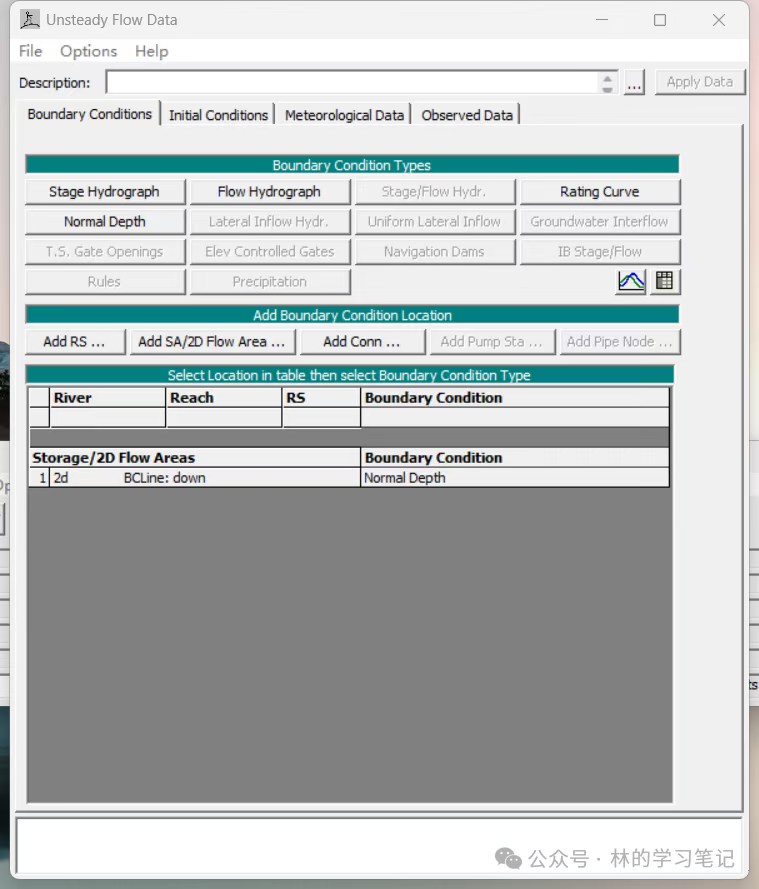The height and width of the screenshot is (889, 759).
Task: Click the plot boundary condition graph icon
Action: 631,282
